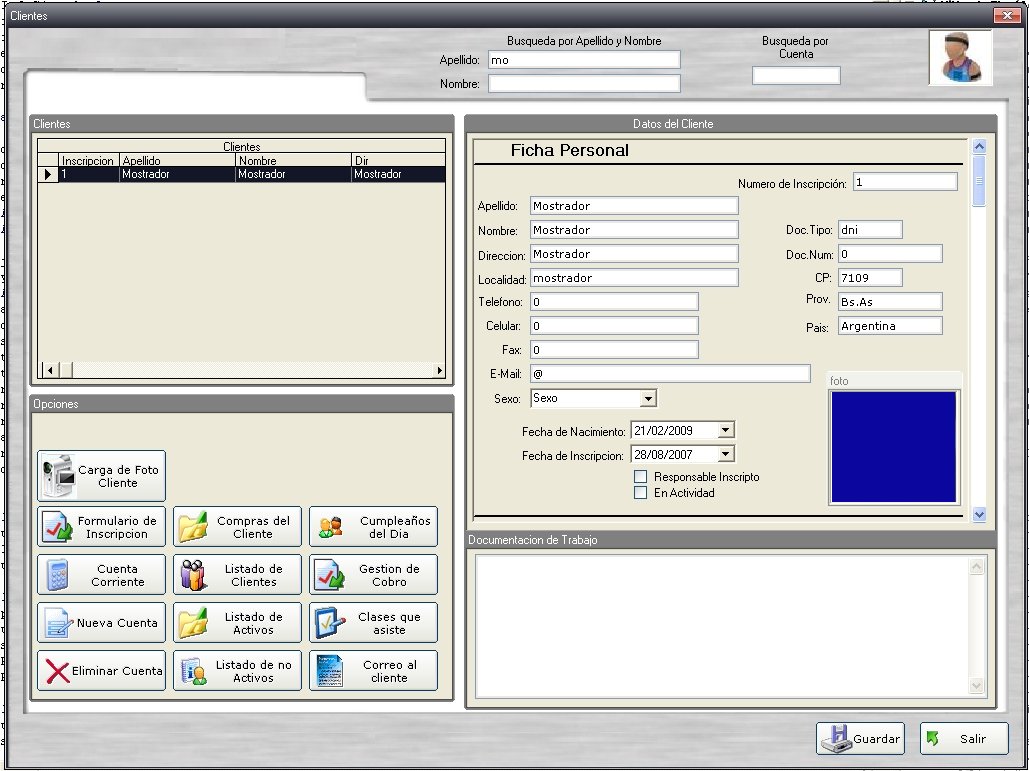Open the Compras del Cliente folder icon
The height and width of the screenshot is (771, 1029).
coord(192,526)
